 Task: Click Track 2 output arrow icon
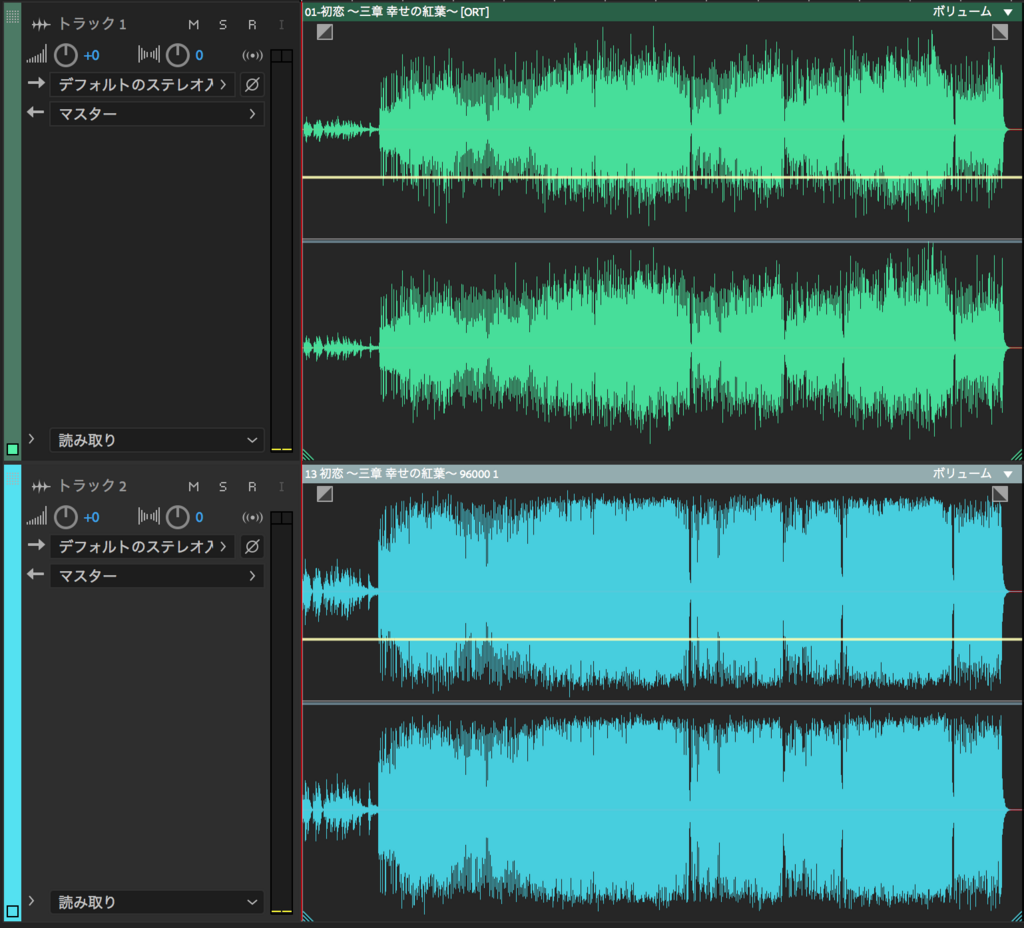click(36, 574)
